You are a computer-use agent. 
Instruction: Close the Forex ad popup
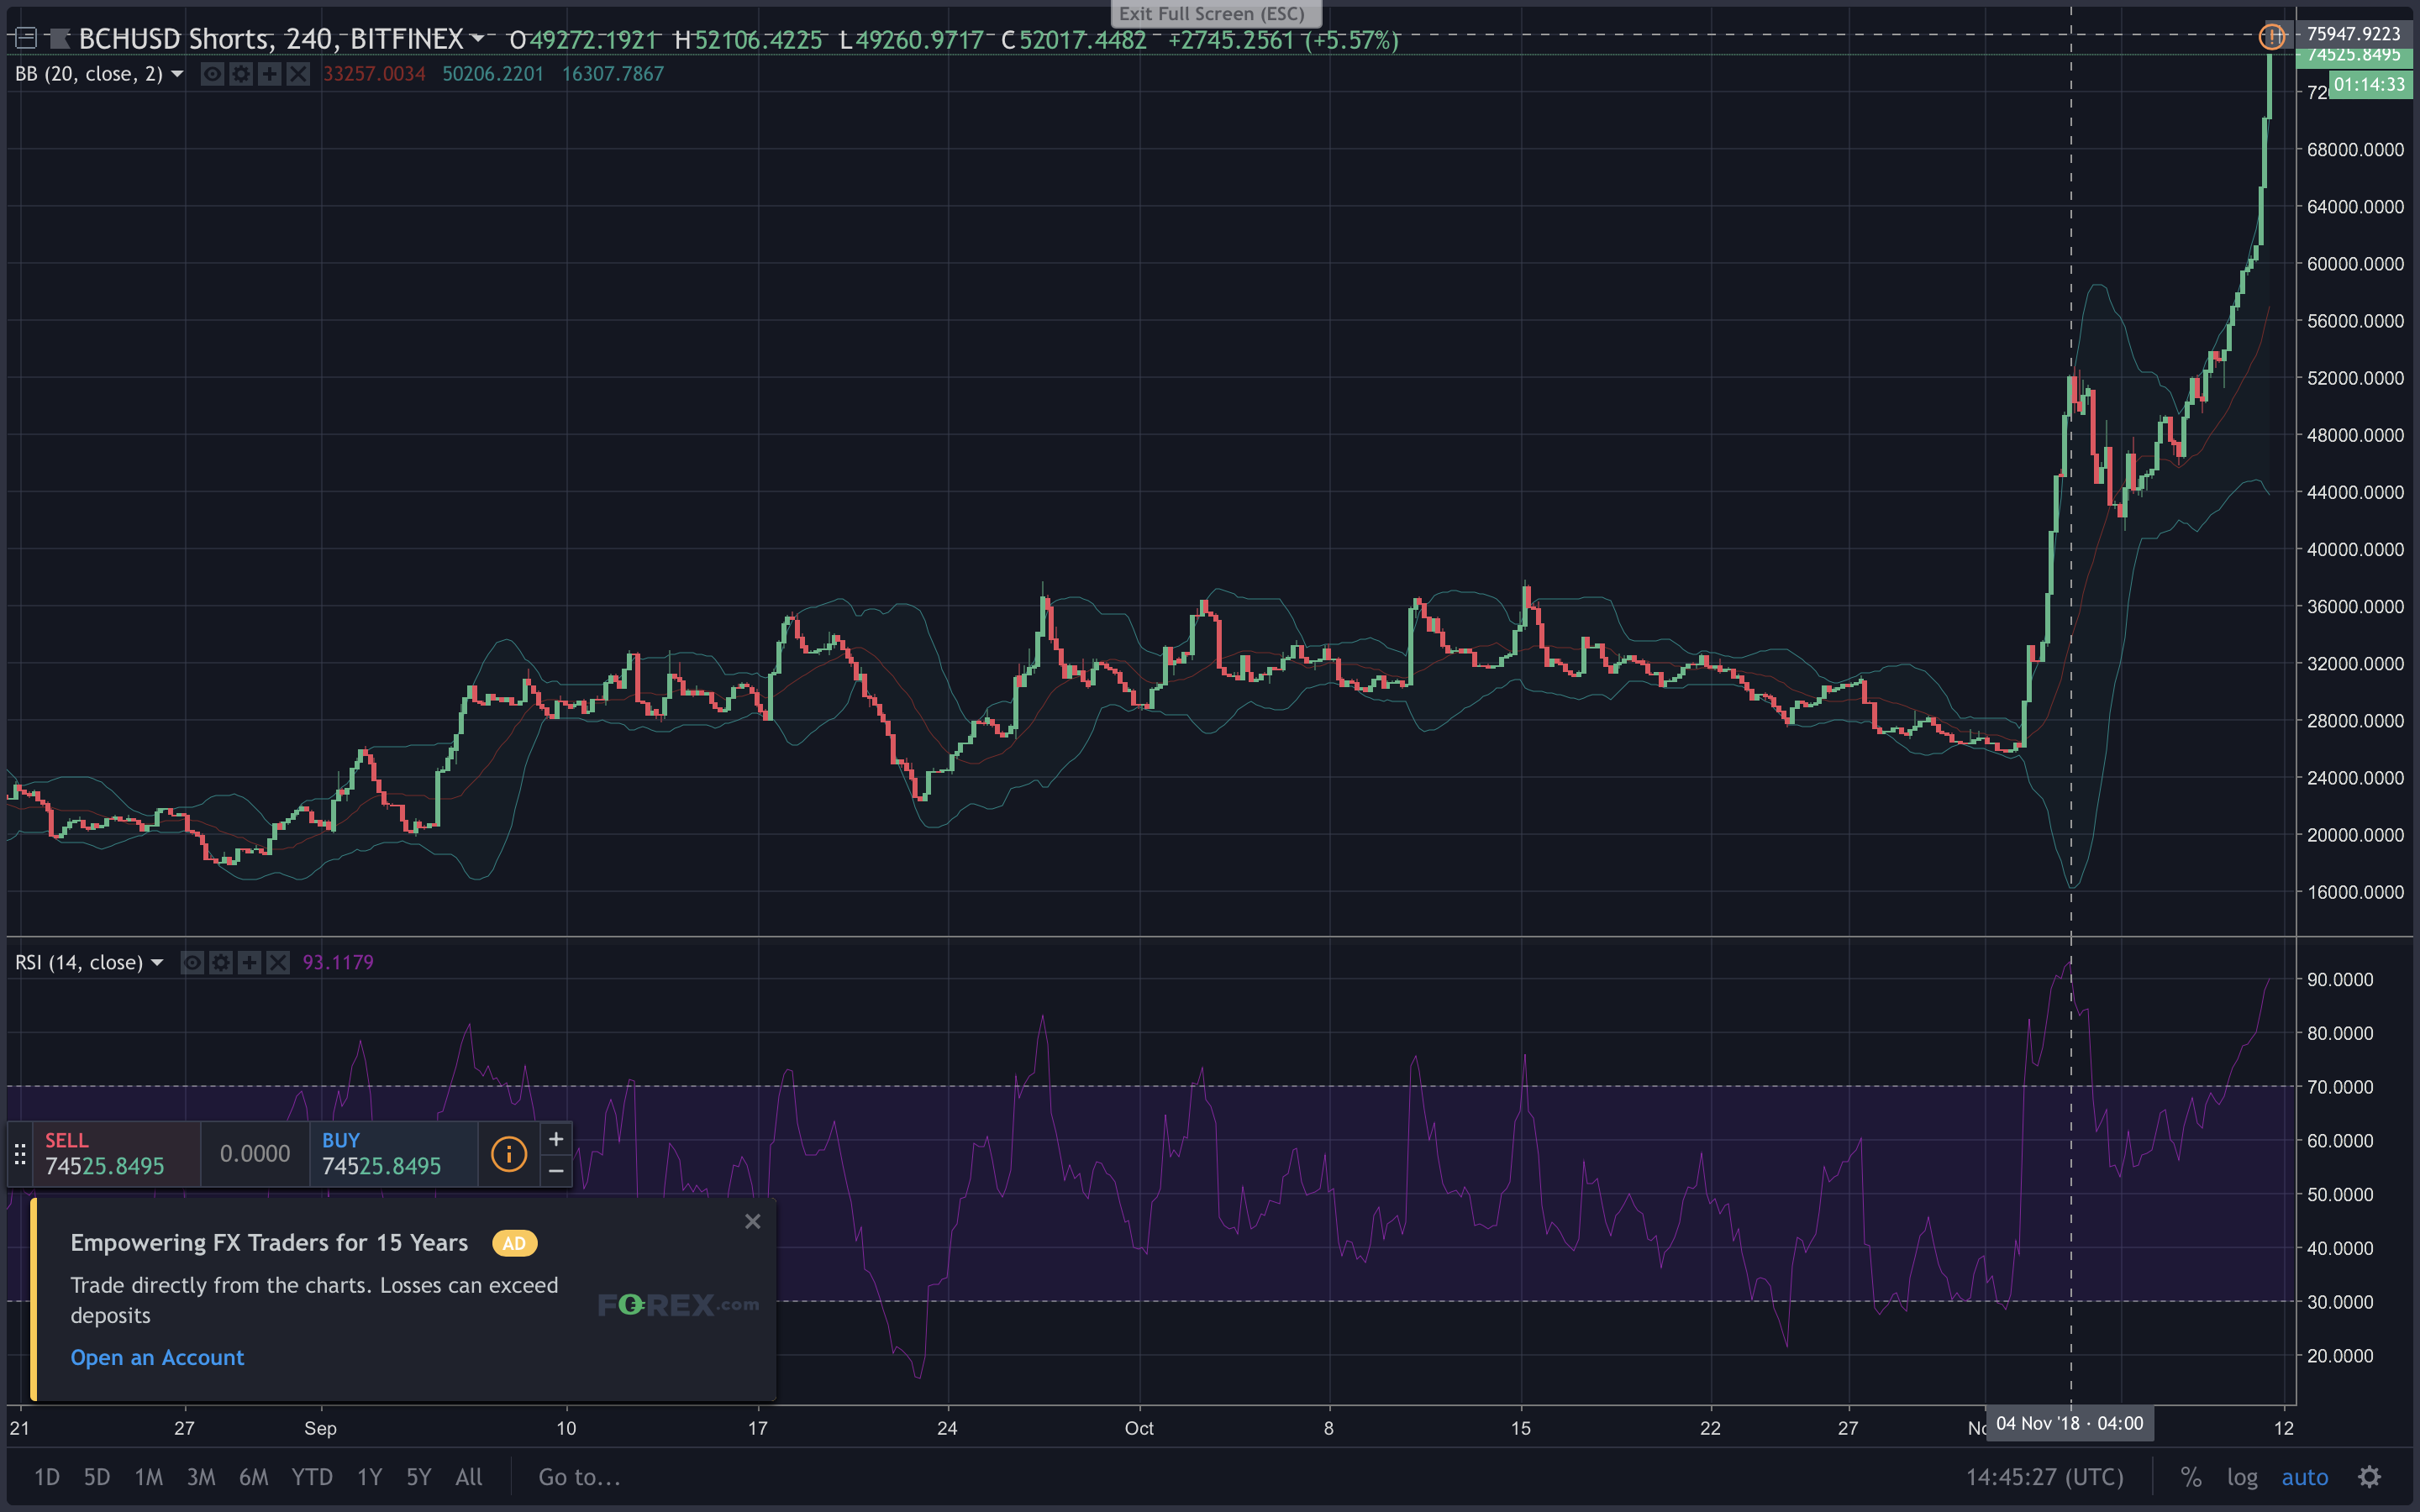coord(753,1221)
